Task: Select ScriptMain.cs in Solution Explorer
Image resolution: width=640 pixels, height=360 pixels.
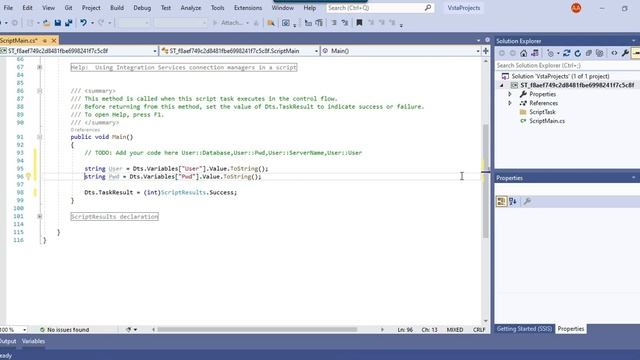Action: 547,121
